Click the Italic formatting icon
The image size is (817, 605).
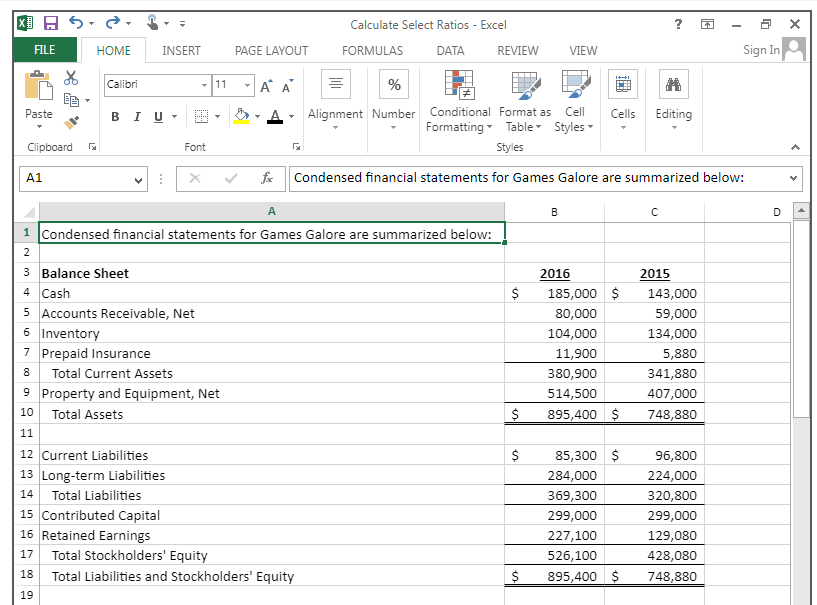pyautogui.click(x=137, y=116)
